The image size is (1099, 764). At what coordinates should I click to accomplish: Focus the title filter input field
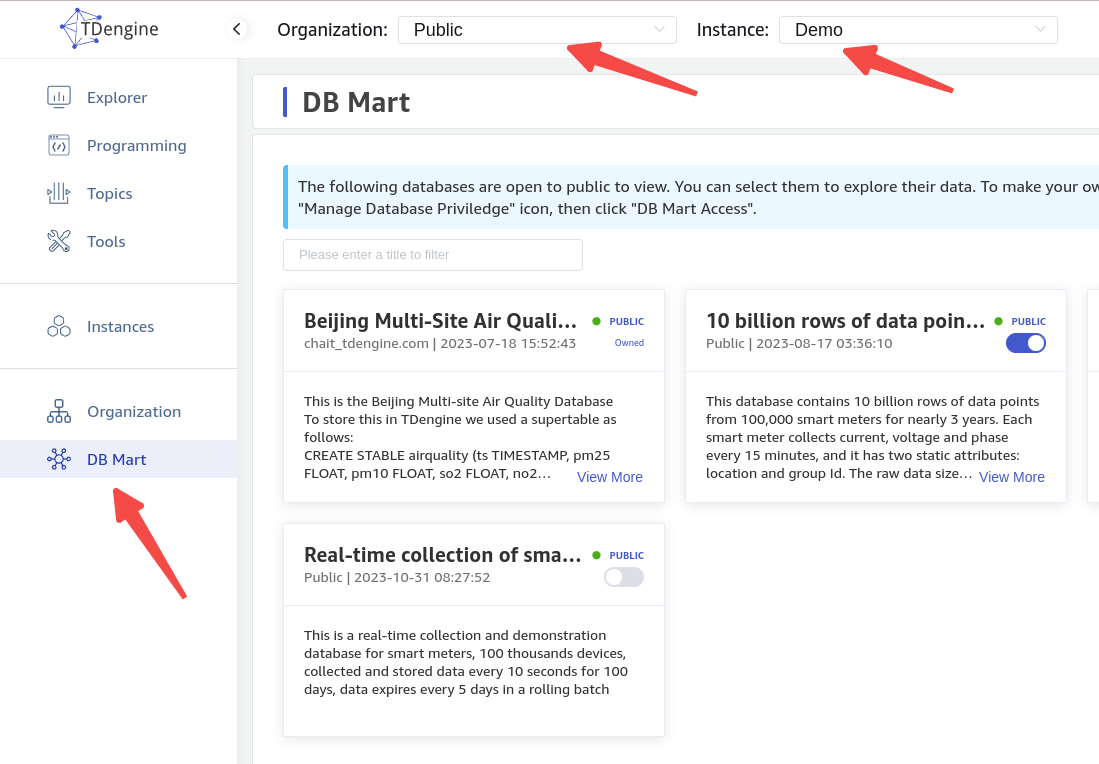point(432,255)
